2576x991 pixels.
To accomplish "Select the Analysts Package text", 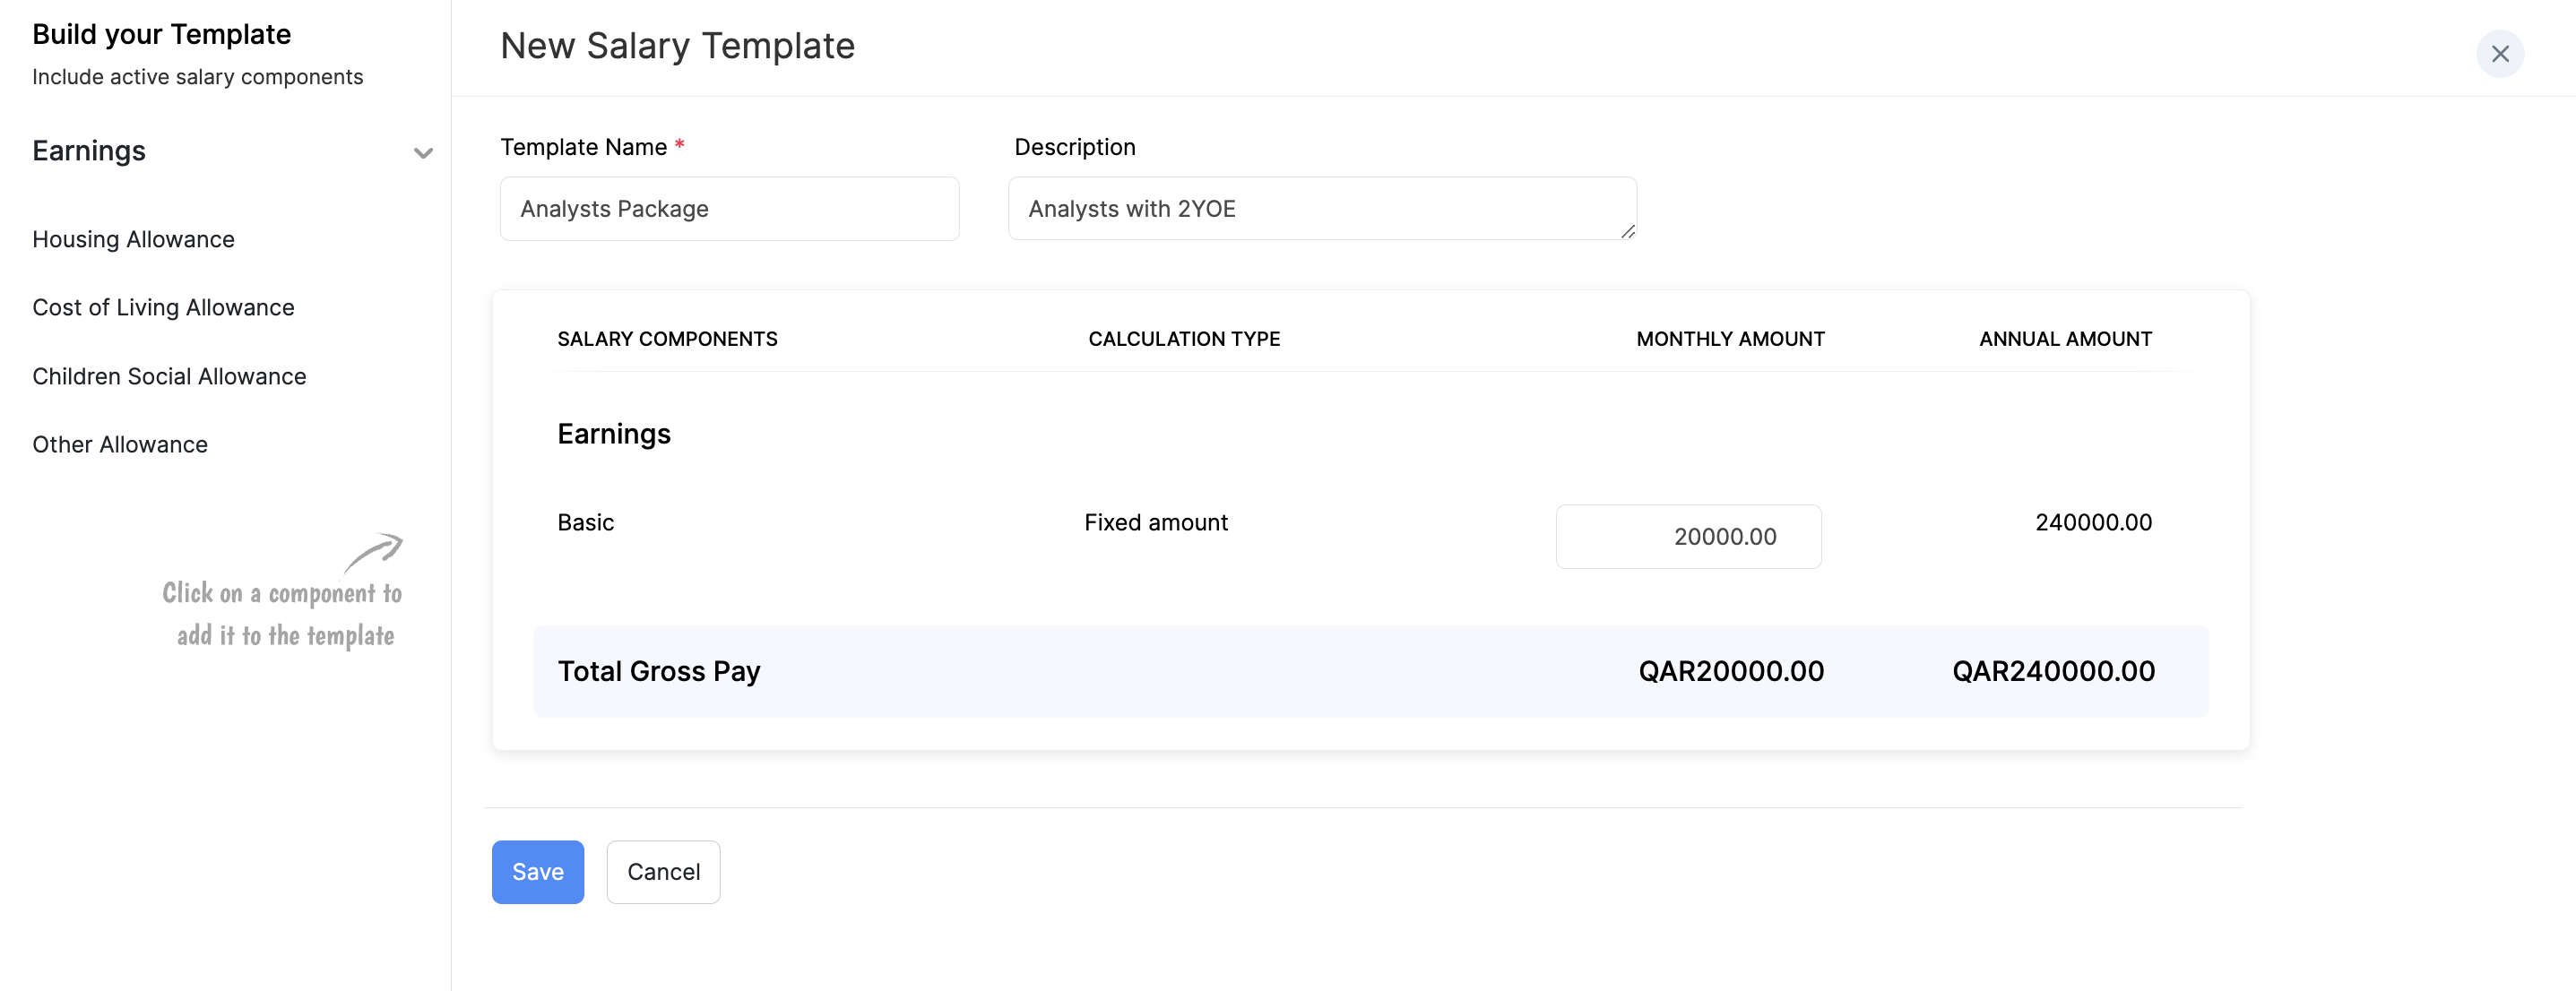I will [613, 208].
